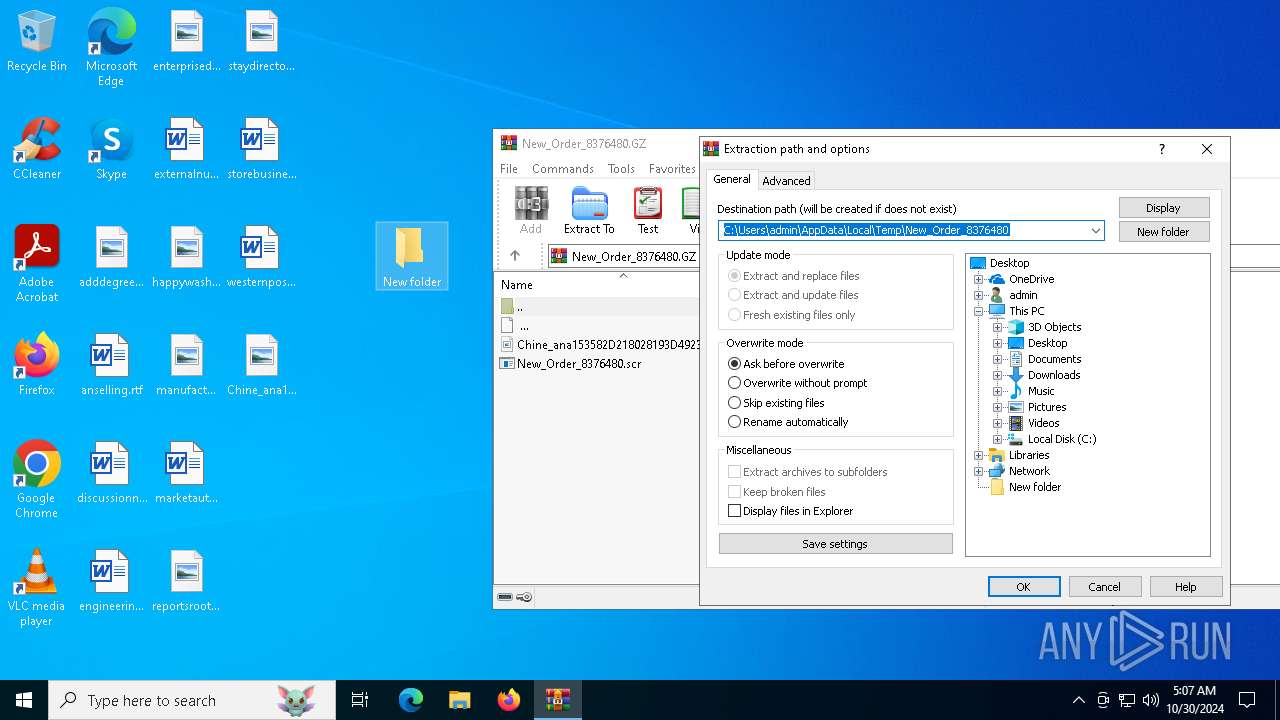Switch to the General tab

tap(731, 179)
